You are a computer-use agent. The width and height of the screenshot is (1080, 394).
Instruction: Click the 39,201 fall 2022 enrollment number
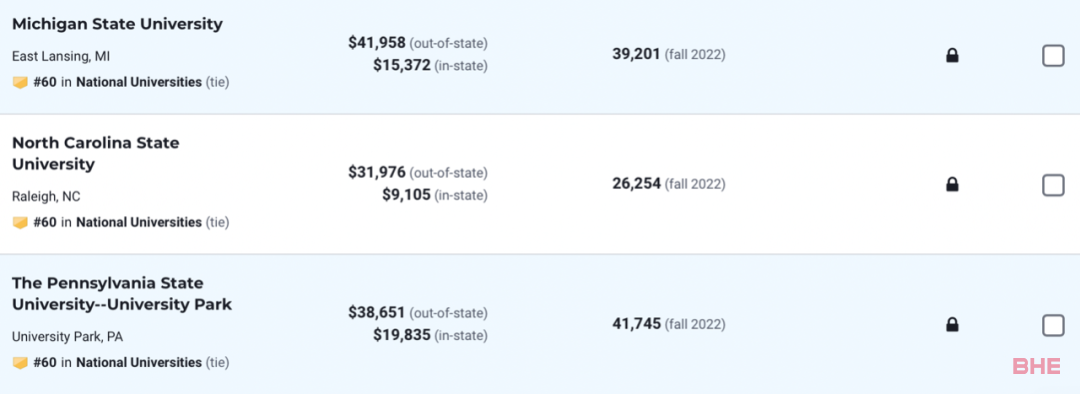(x=636, y=54)
